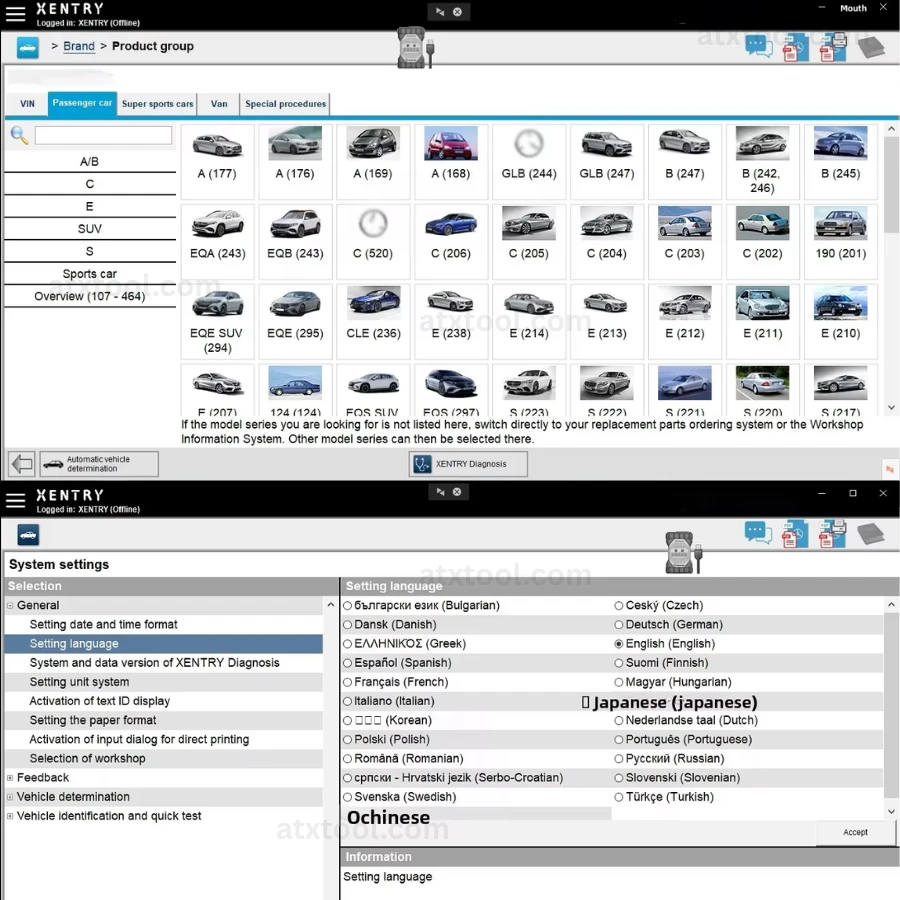Open Activation of text ID display
This screenshot has width=900, height=900.
[x=164, y=701]
